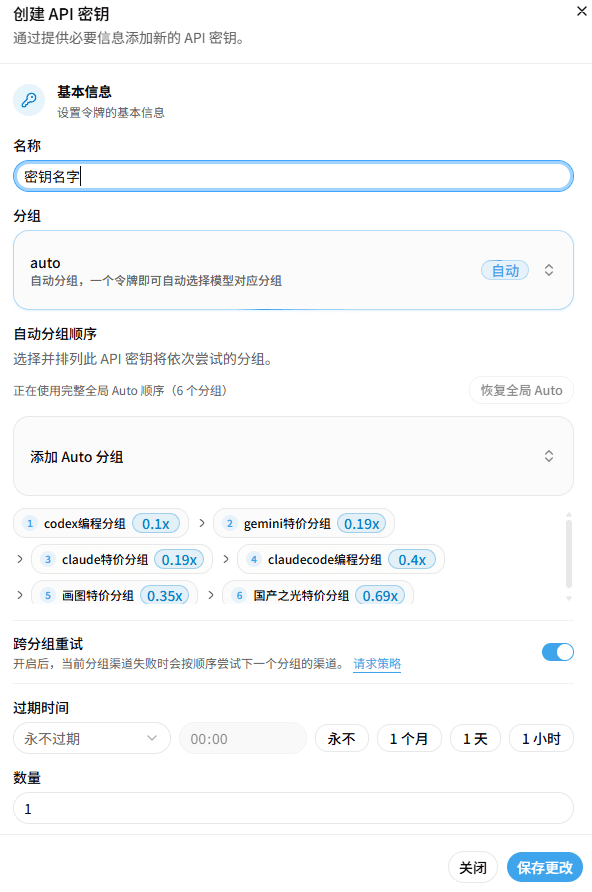Expand the 添加 Auto 分组 dropdown
The image size is (592, 892).
coord(293,456)
